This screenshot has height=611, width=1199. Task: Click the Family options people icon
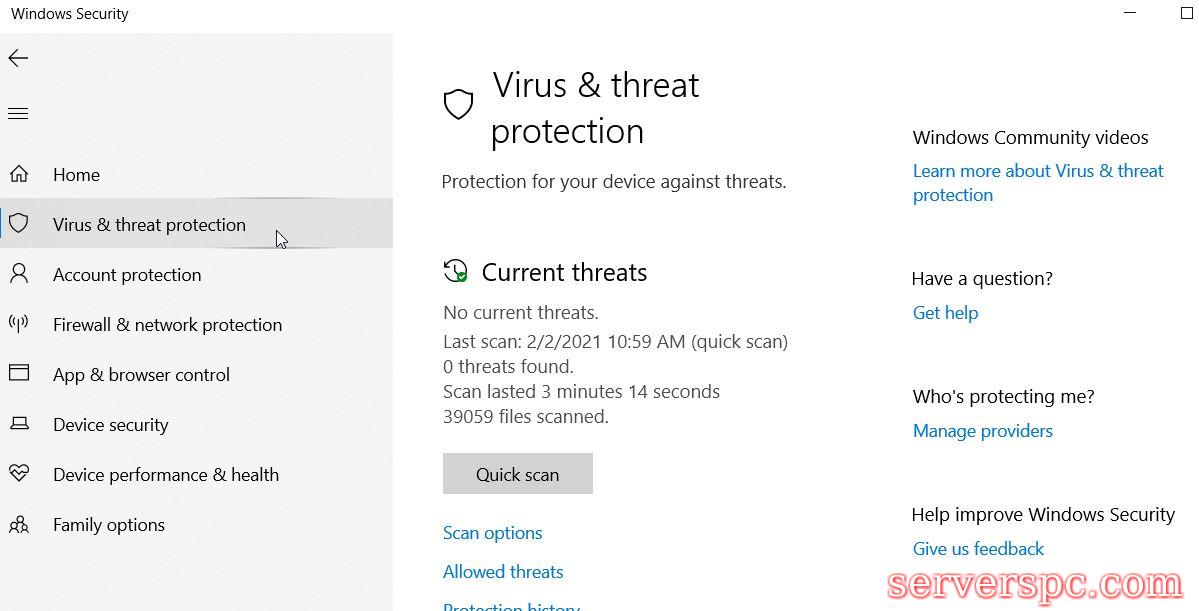click(x=18, y=524)
